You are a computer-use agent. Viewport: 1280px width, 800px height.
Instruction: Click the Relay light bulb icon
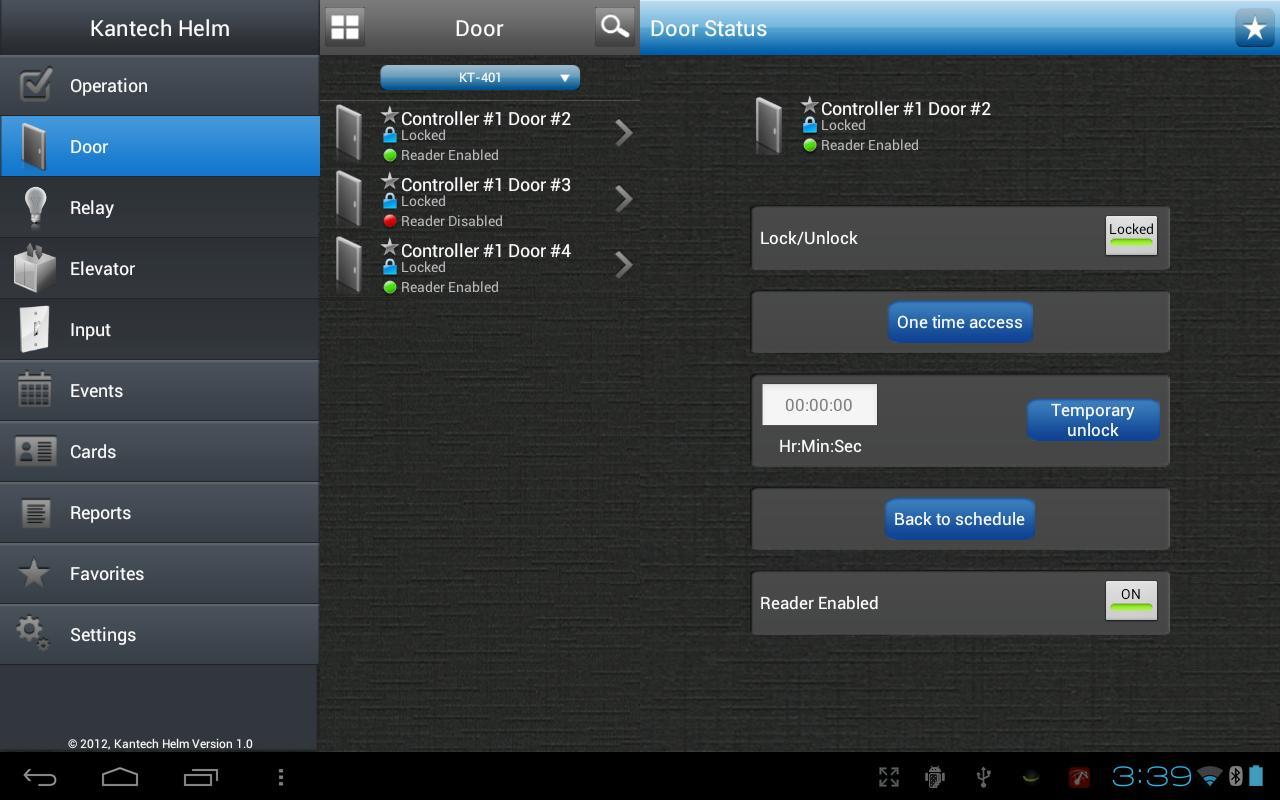[x=34, y=207]
